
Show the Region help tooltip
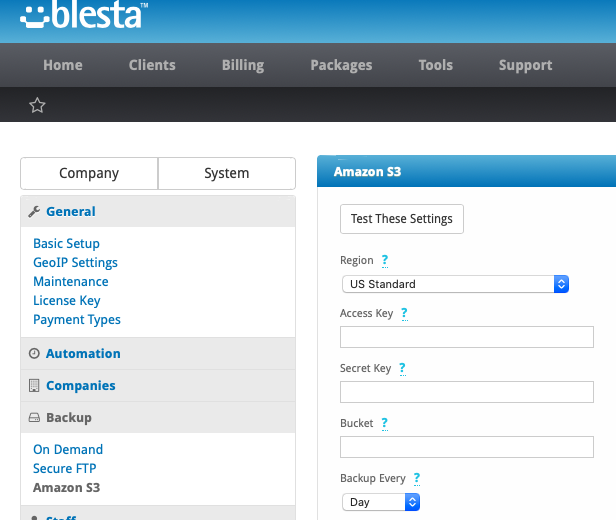(x=385, y=261)
